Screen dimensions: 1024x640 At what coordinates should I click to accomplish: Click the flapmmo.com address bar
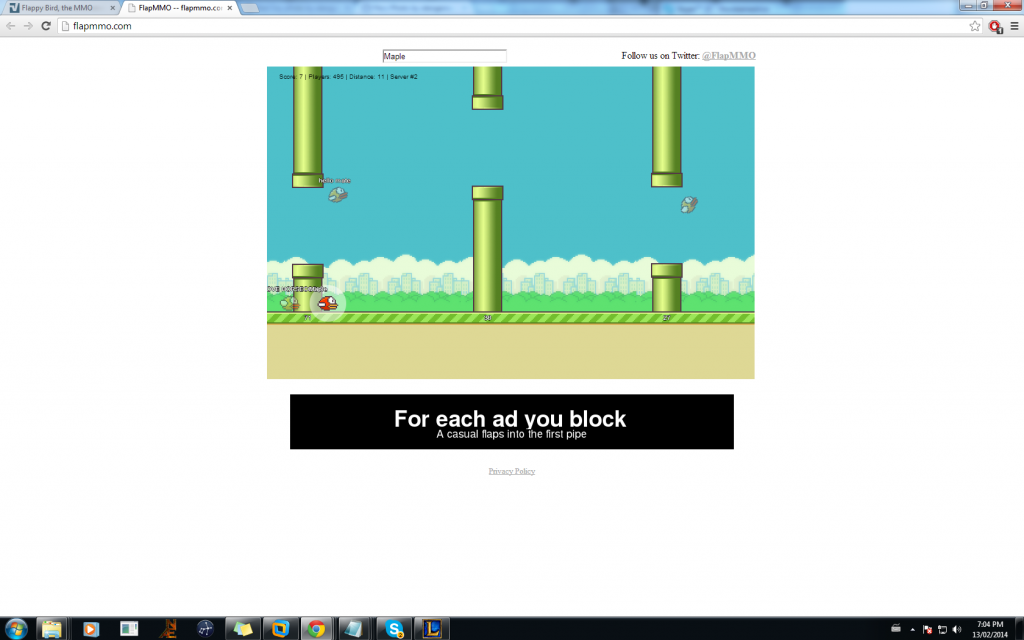coord(500,26)
